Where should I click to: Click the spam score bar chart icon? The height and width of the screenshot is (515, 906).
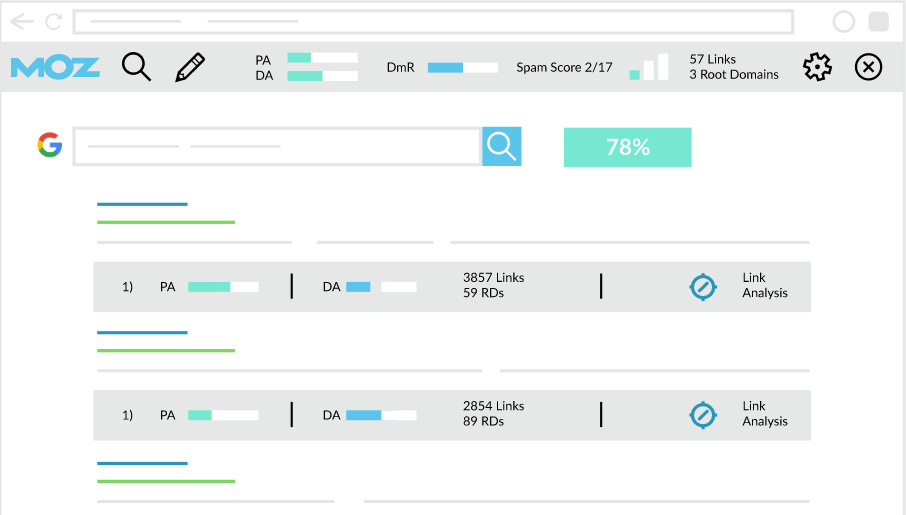(649, 67)
